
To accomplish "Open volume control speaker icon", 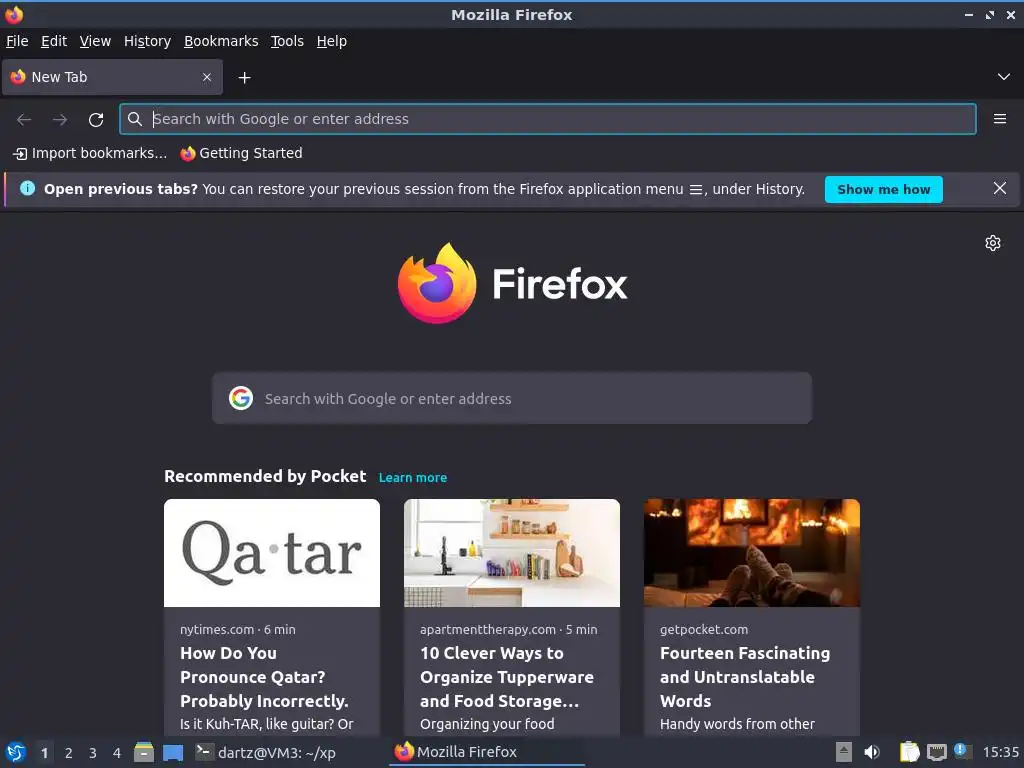I will pos(872,753).
